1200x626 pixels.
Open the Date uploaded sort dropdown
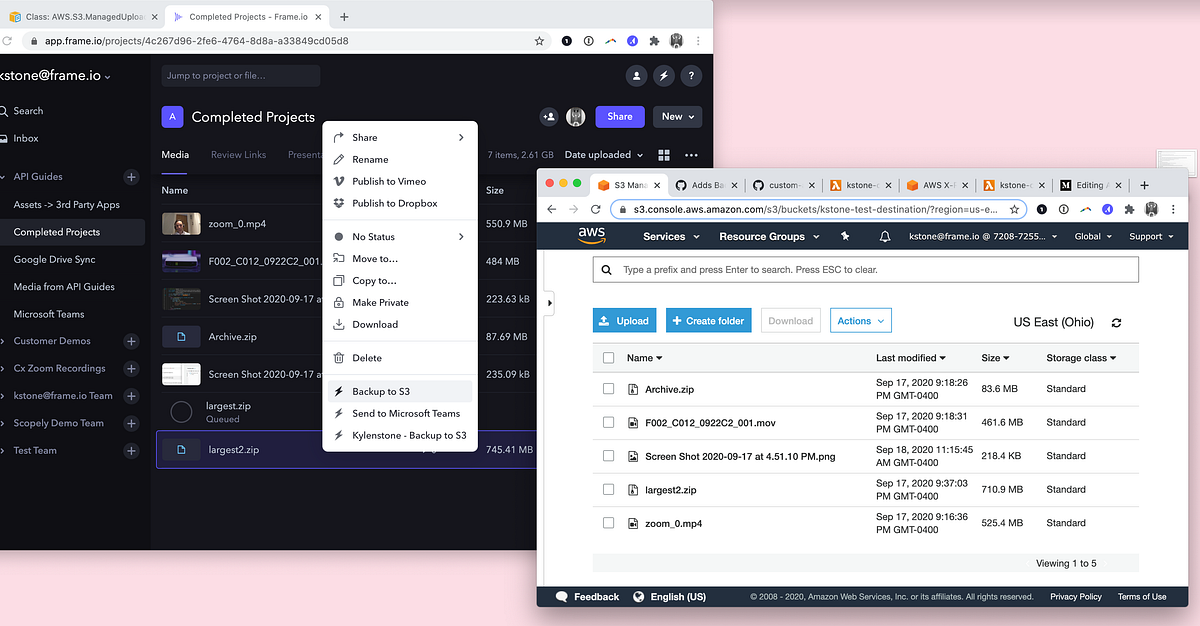pyautogui.click(x=600, y=153)
